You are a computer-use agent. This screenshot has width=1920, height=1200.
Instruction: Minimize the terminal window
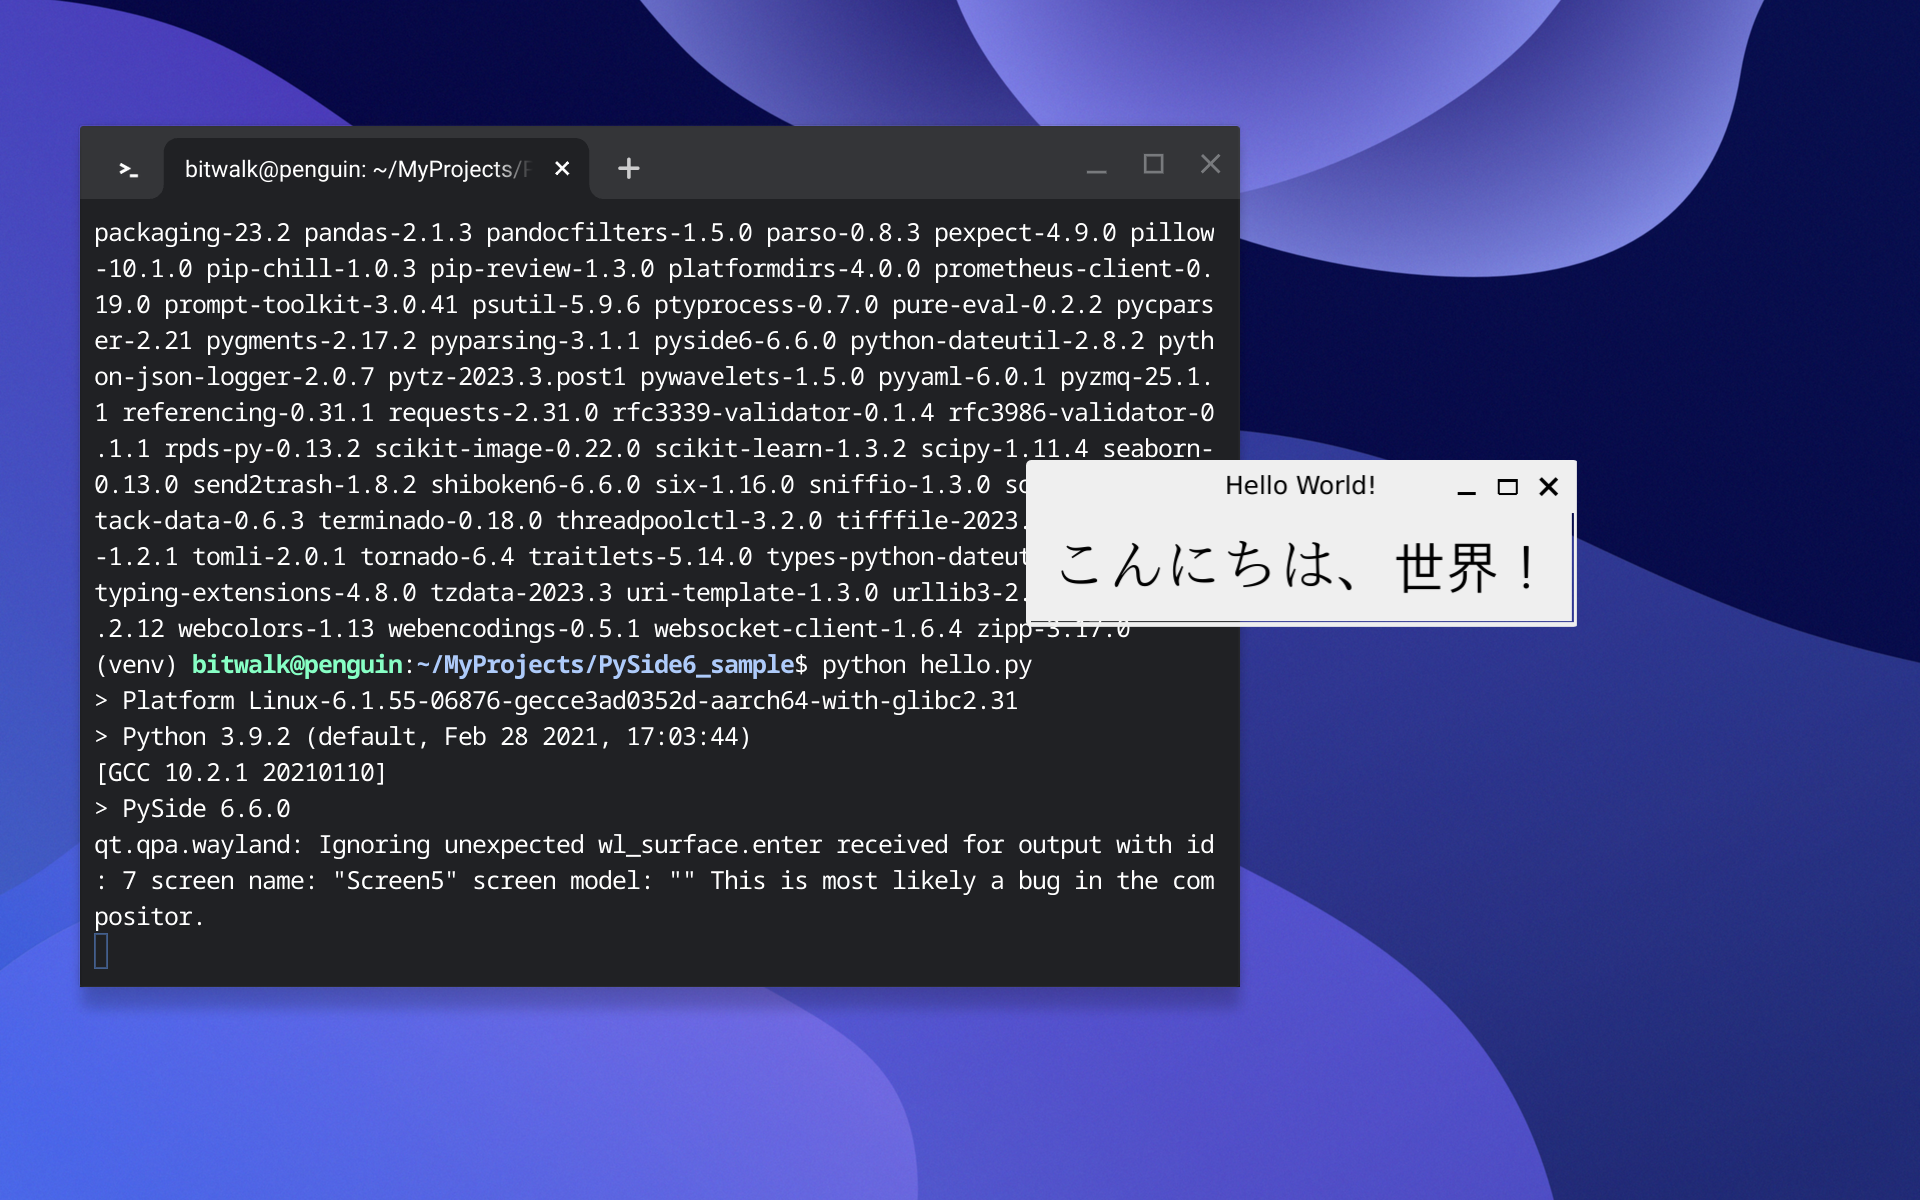click(1096, 166)
